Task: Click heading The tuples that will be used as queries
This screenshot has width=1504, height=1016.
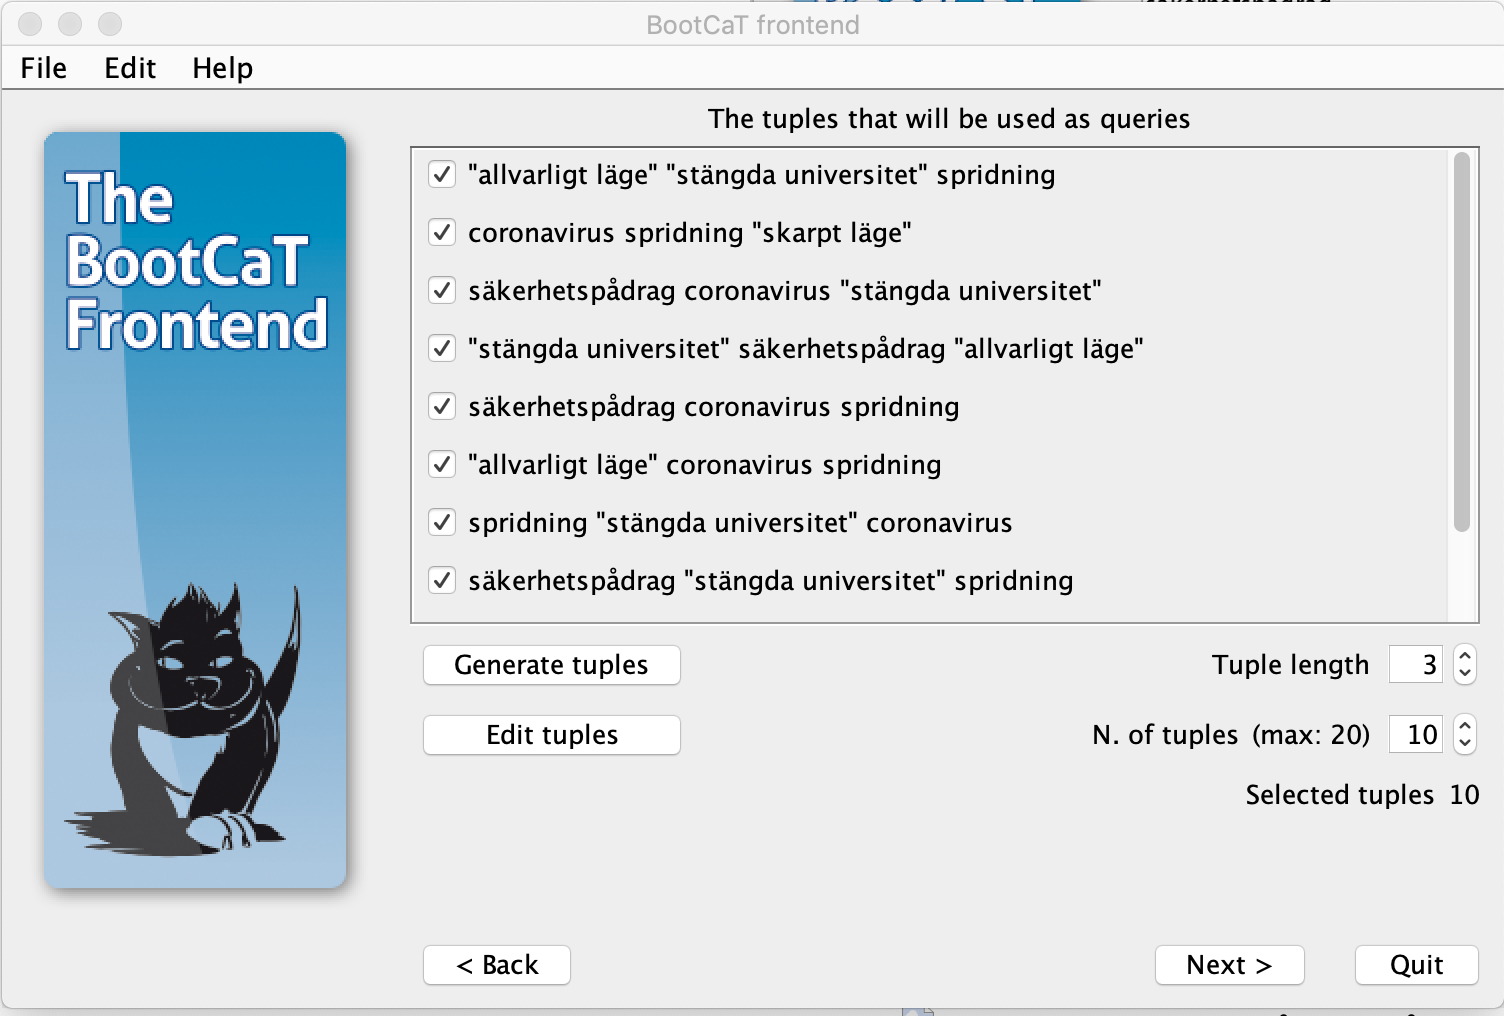Action: [949, 119]
